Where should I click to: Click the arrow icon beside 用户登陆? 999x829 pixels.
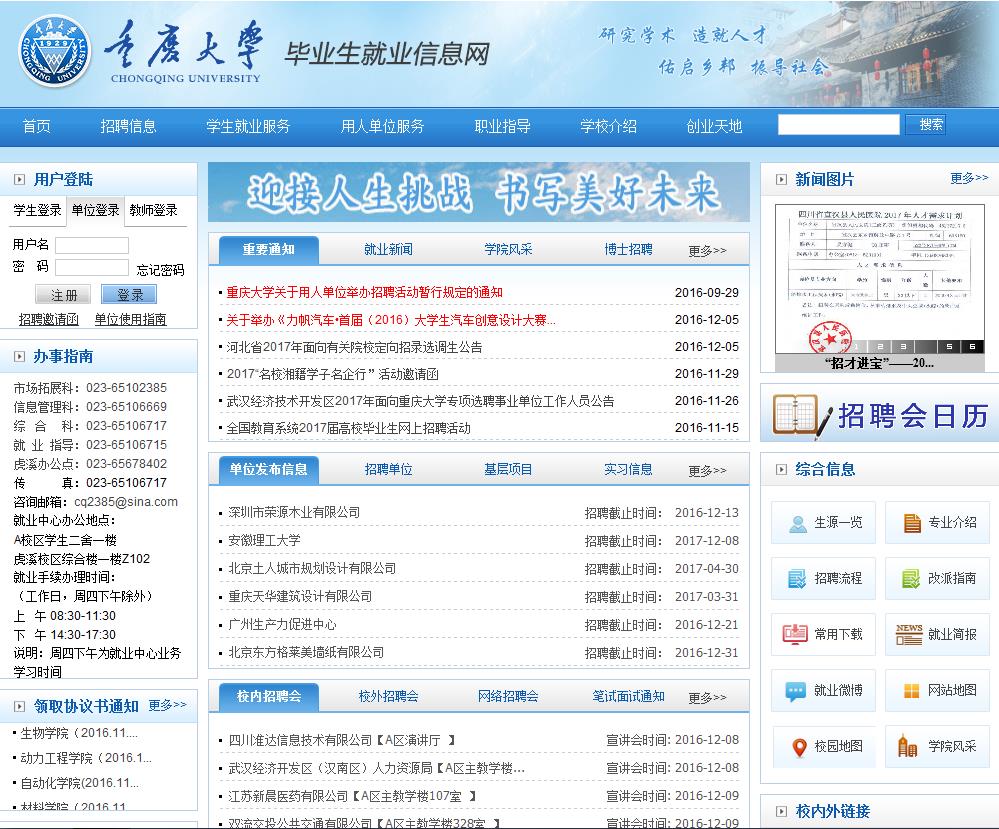[20, 180]
